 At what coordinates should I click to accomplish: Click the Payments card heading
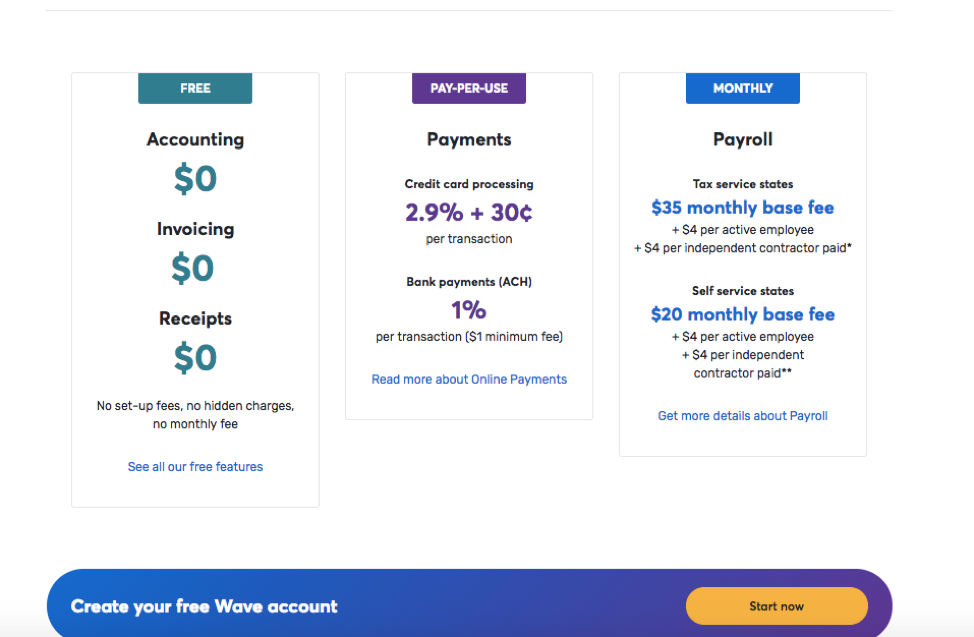click(469, 140)
